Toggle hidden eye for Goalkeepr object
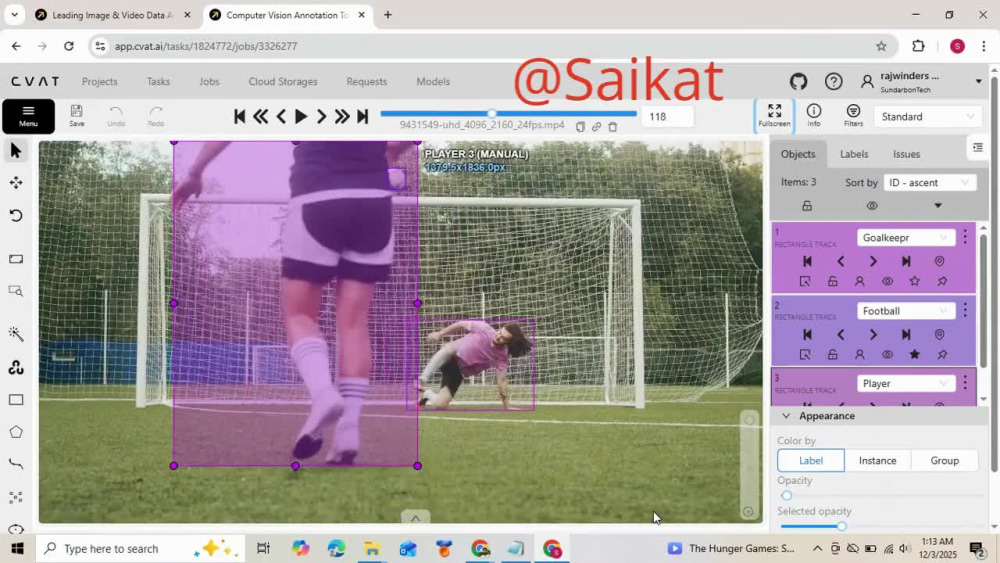 point(887,281)
